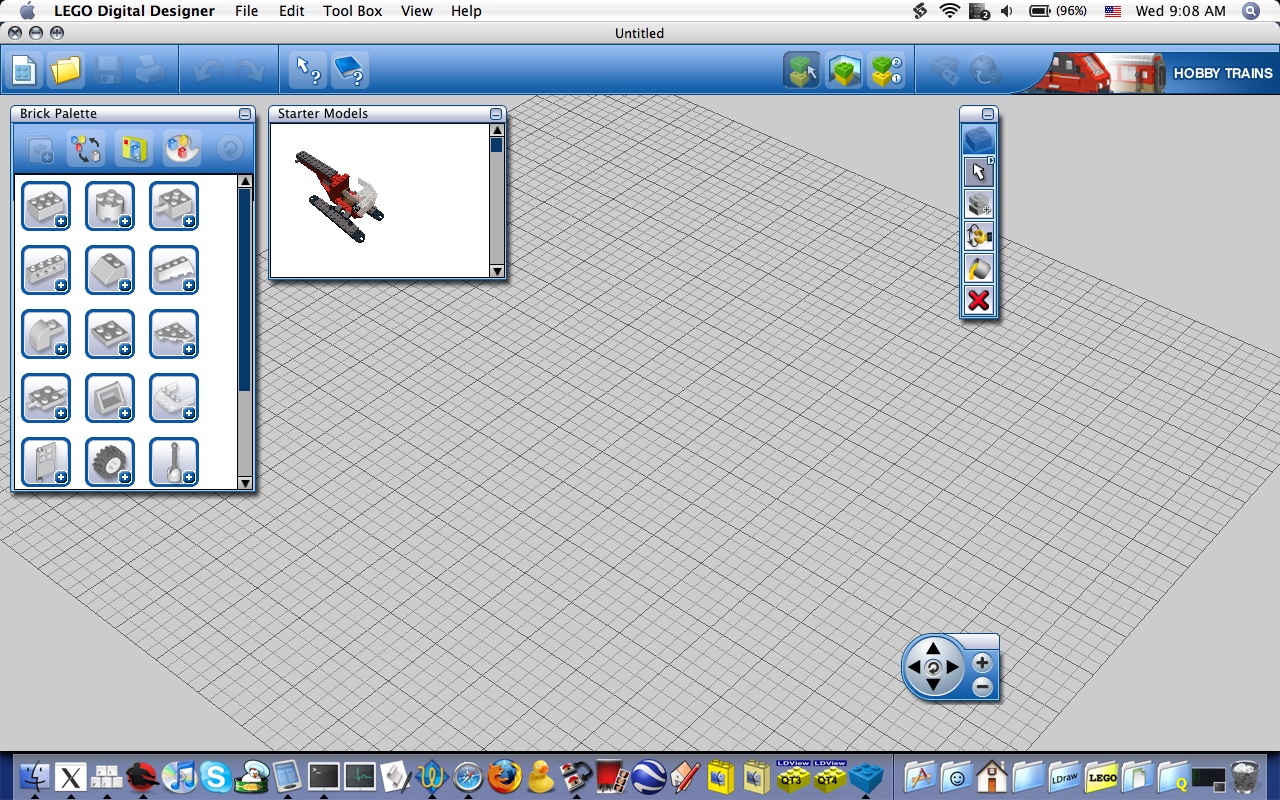Select the Selection tool in the vertical toolbar
Image resolution: width=1280 pixels, height=800 pixels.
(977, 172)
